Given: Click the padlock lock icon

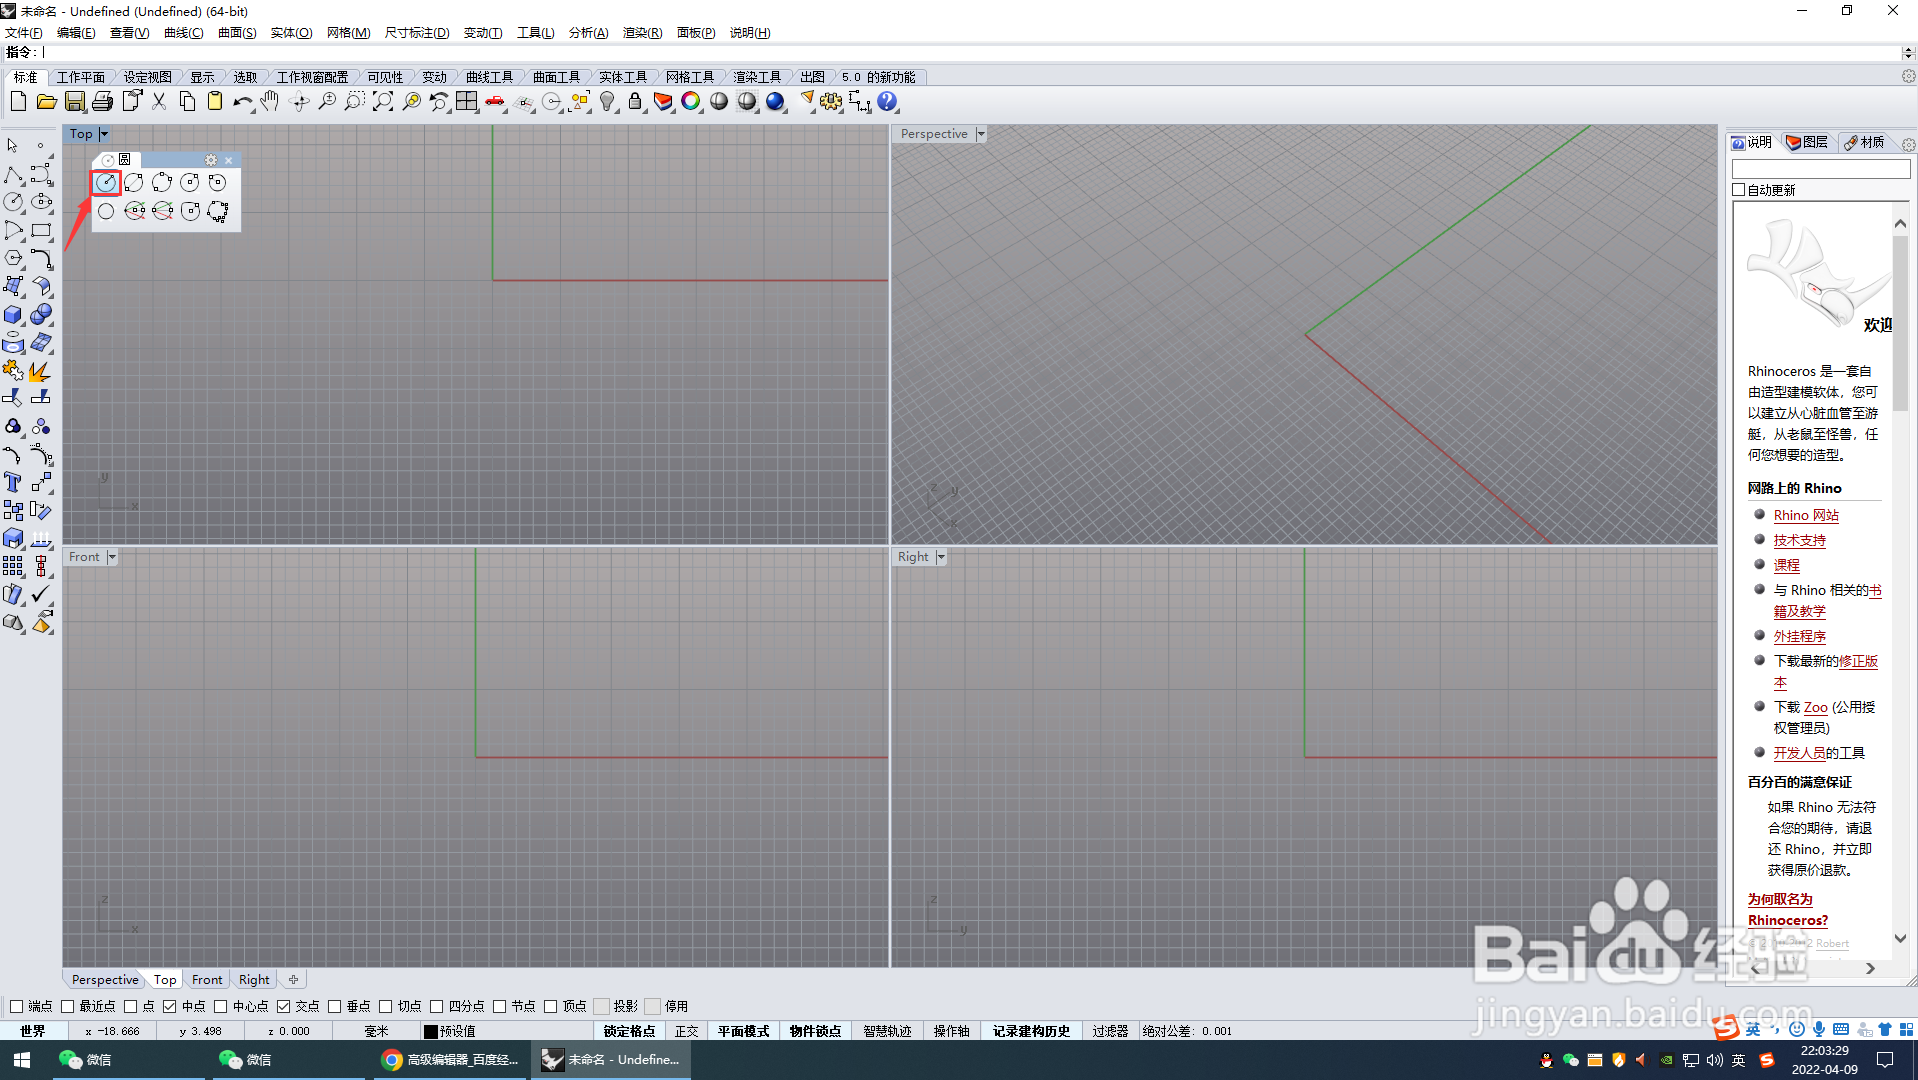Looking at the screenshot, I should click(x=635, y=101).
